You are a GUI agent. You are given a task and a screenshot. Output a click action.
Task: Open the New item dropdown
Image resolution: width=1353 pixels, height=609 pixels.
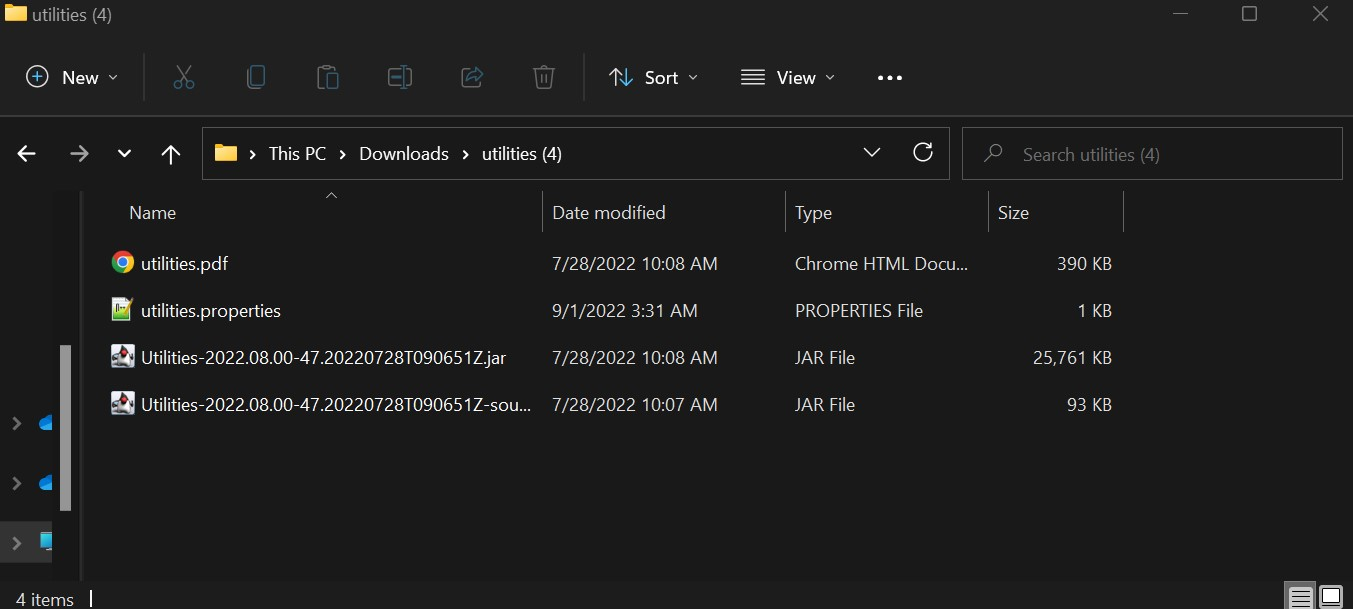tap(72, 78)
